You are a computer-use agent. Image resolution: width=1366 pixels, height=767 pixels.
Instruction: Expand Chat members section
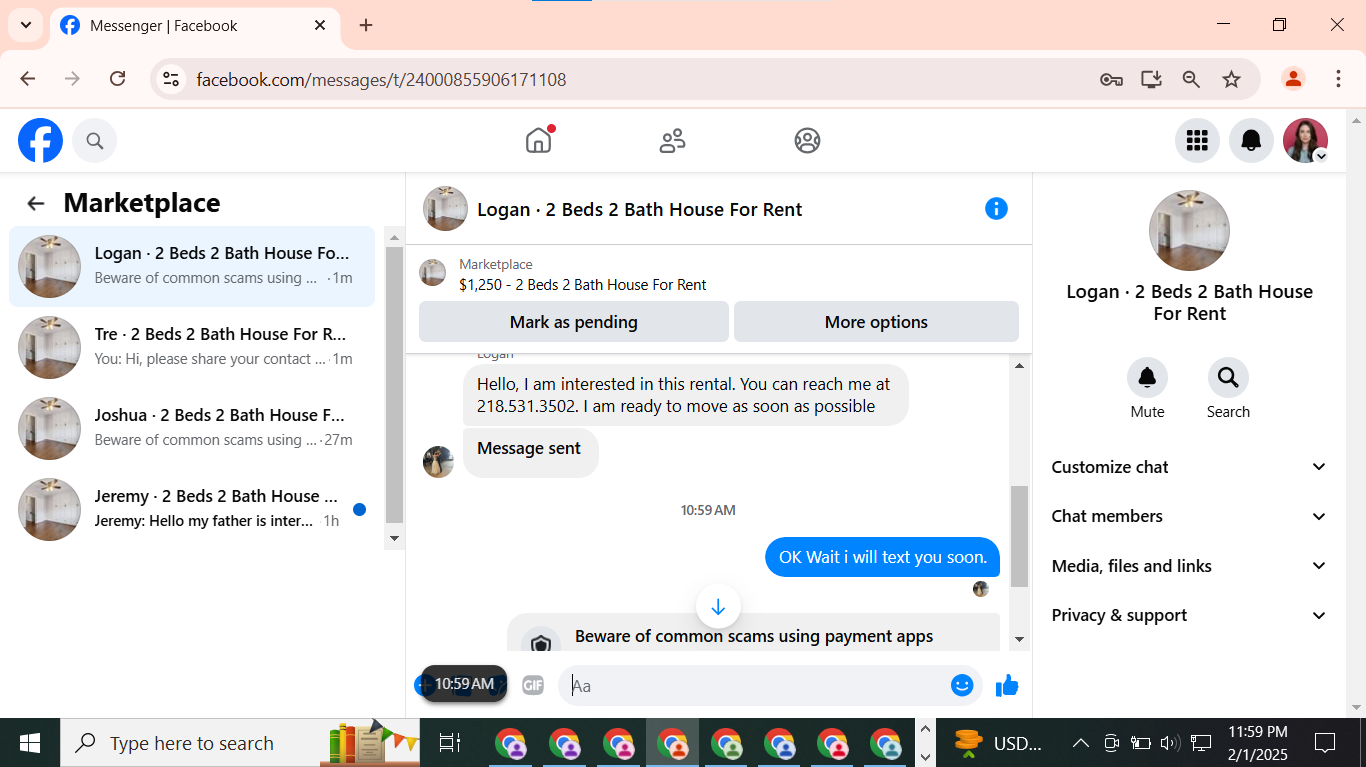click(x=1190, y=516)
